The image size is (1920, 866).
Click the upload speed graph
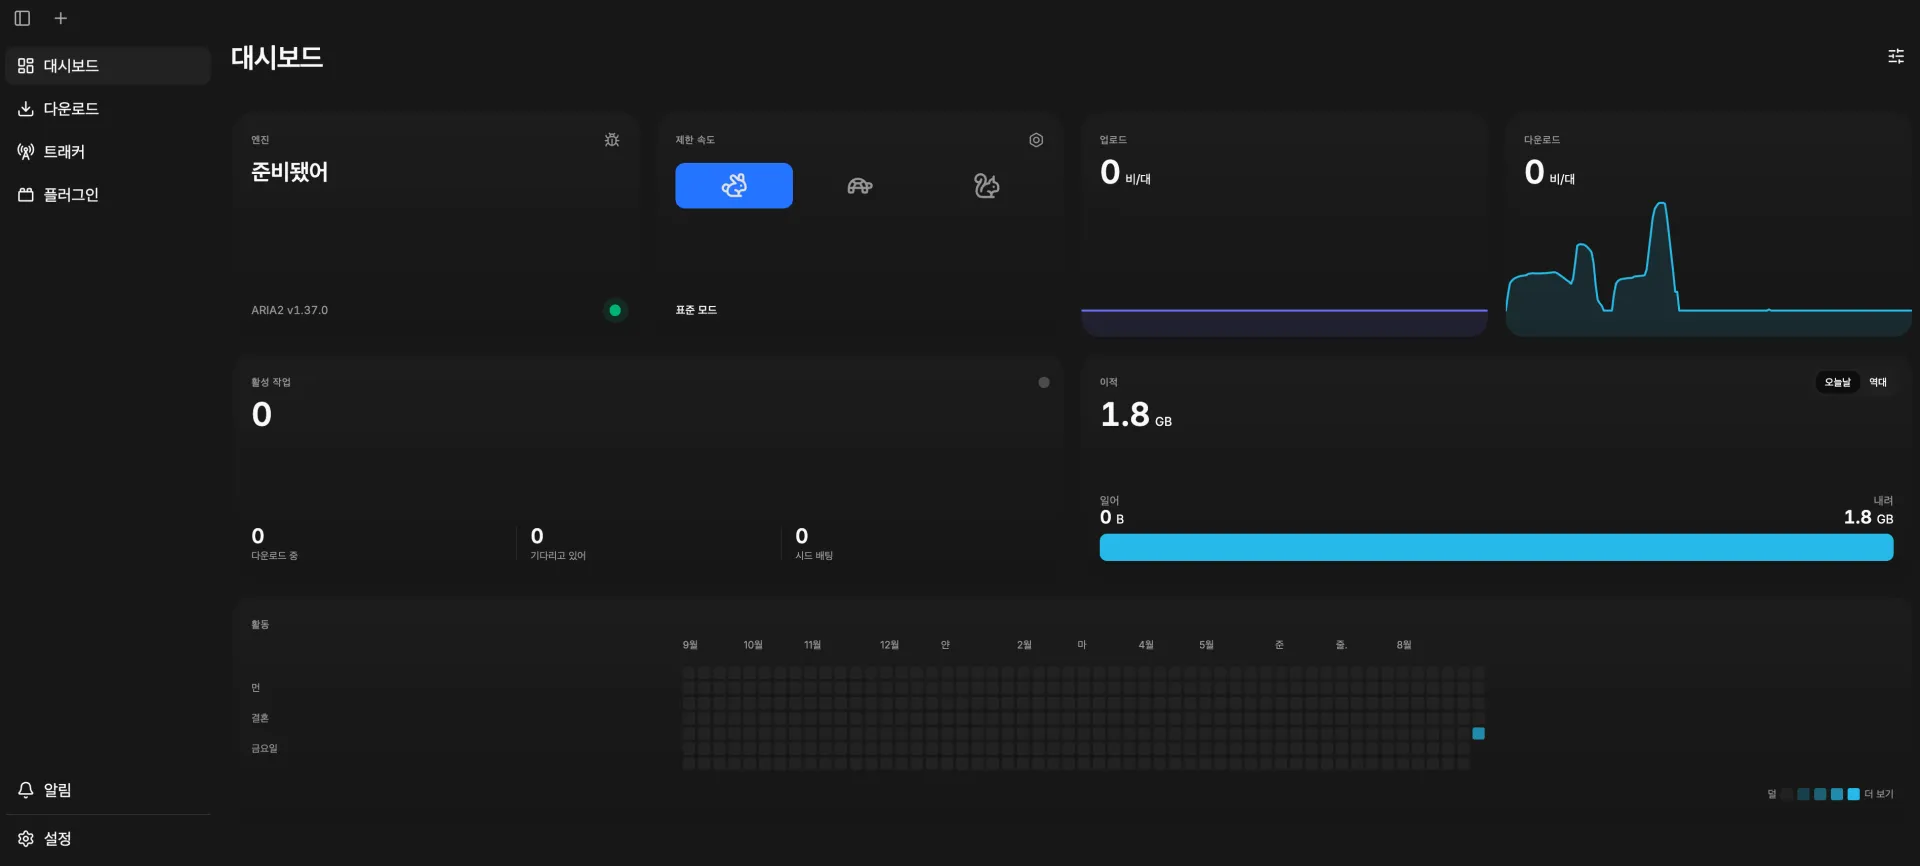[x=1284, y=322]
